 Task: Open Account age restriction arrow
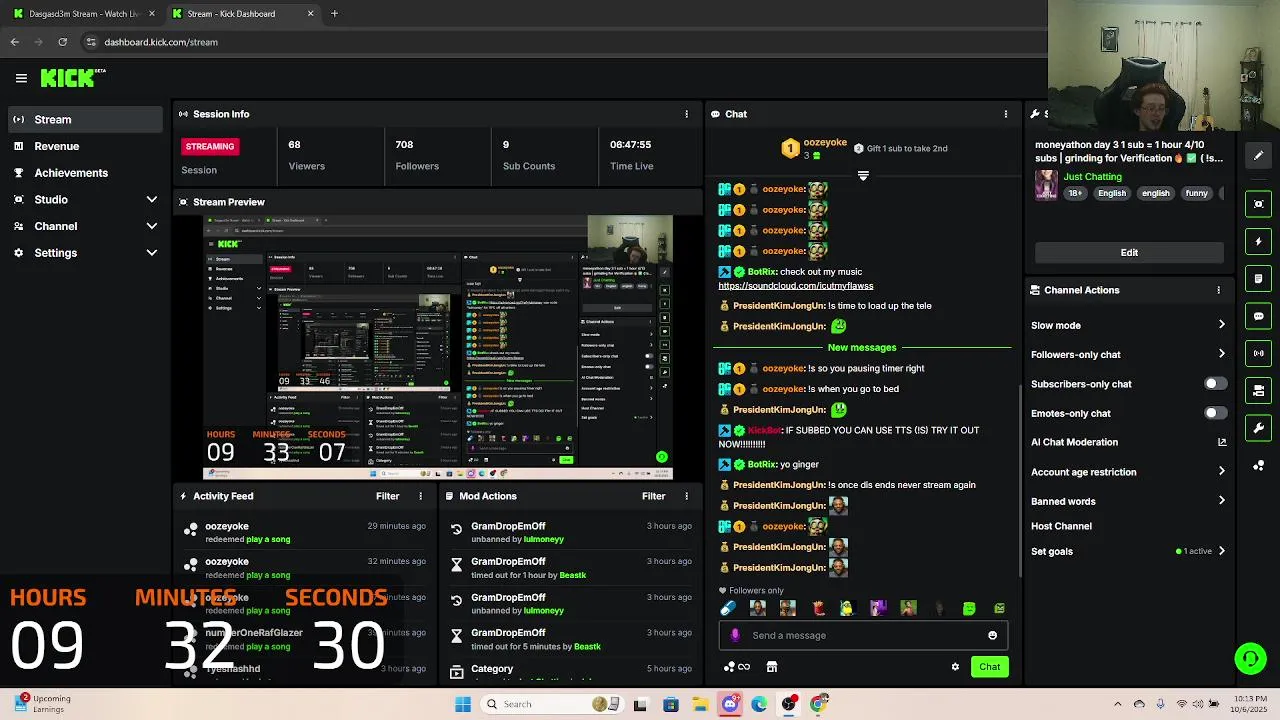click(x=1221, y=472)
